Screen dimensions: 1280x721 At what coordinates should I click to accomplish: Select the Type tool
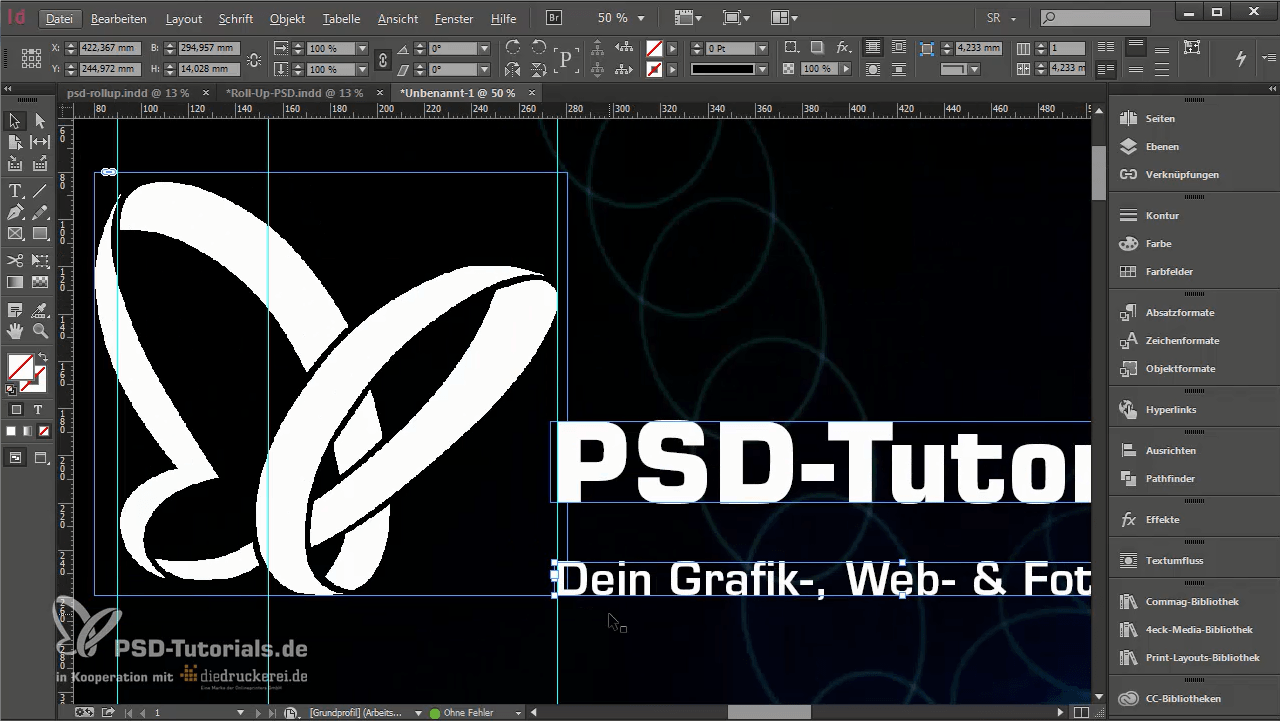tap(15, 191)
